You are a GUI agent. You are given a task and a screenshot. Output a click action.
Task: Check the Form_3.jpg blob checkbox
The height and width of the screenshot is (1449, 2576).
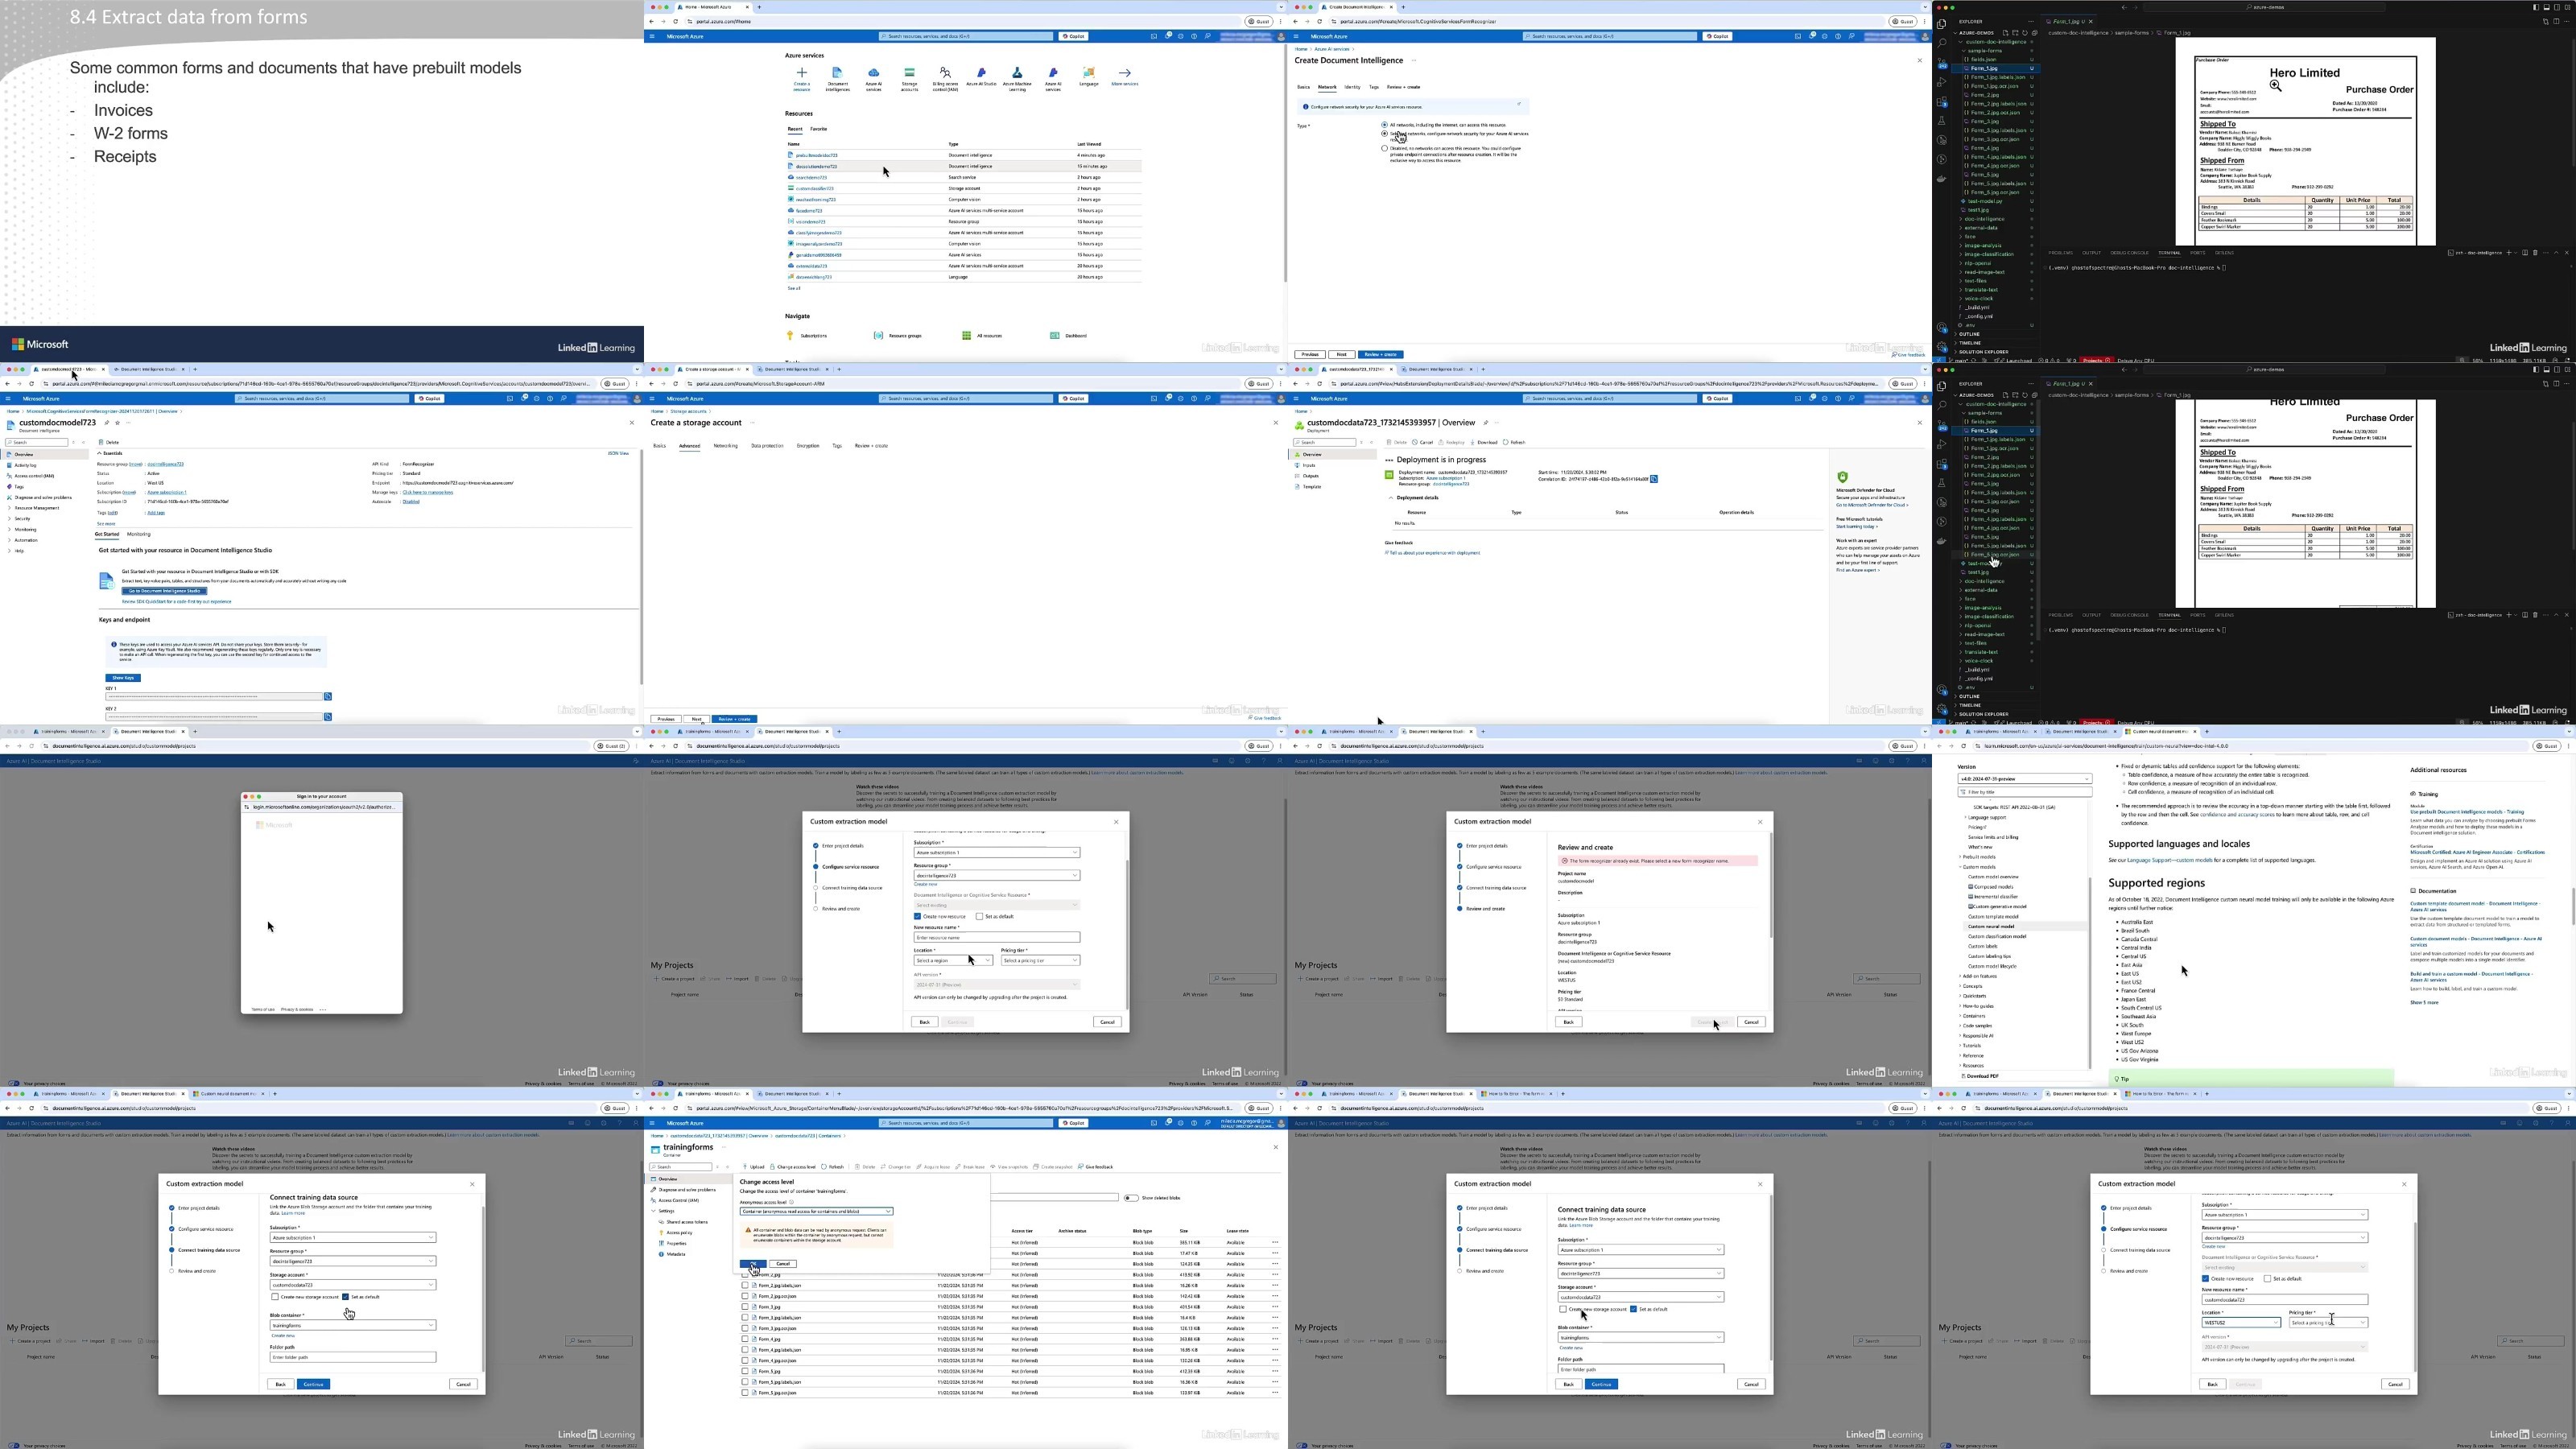point(745,1307)
